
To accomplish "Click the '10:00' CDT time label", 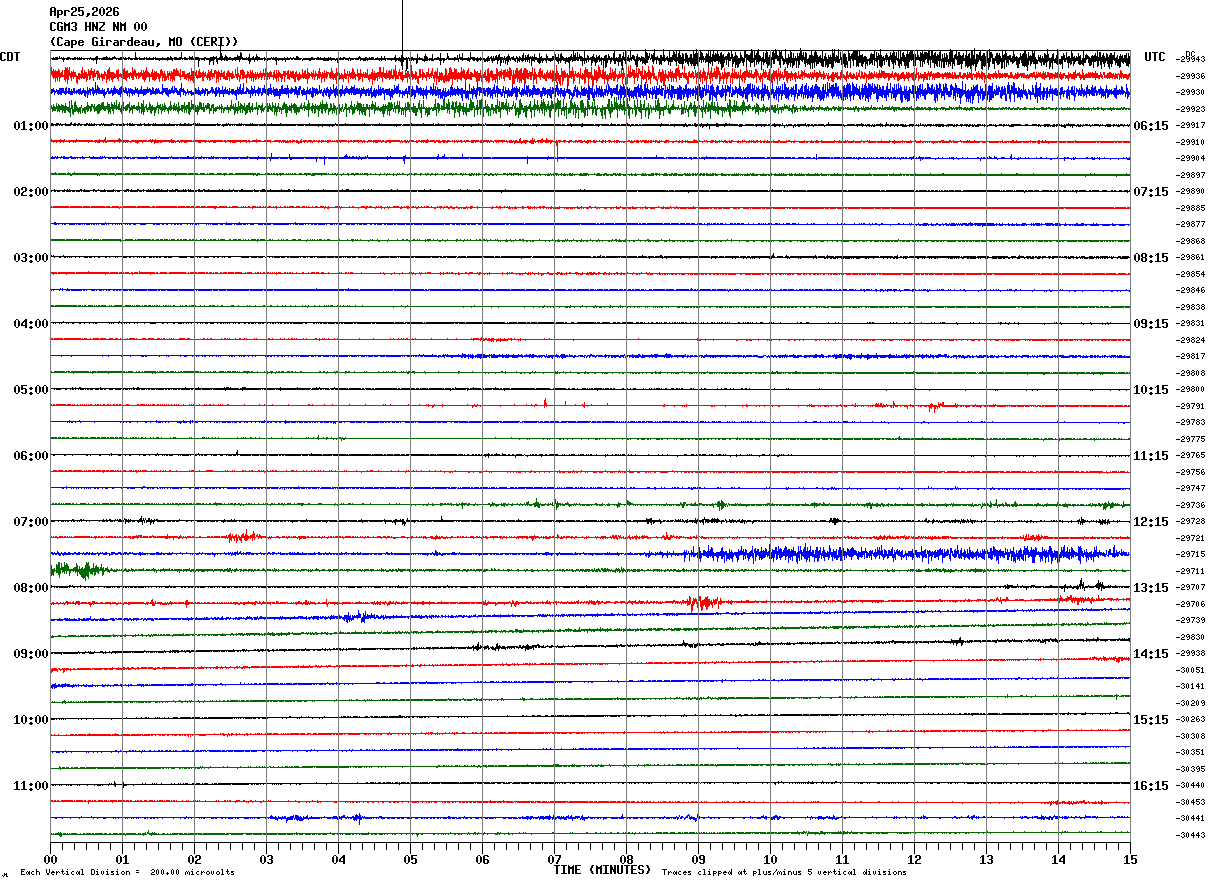I will click(31, 720).
